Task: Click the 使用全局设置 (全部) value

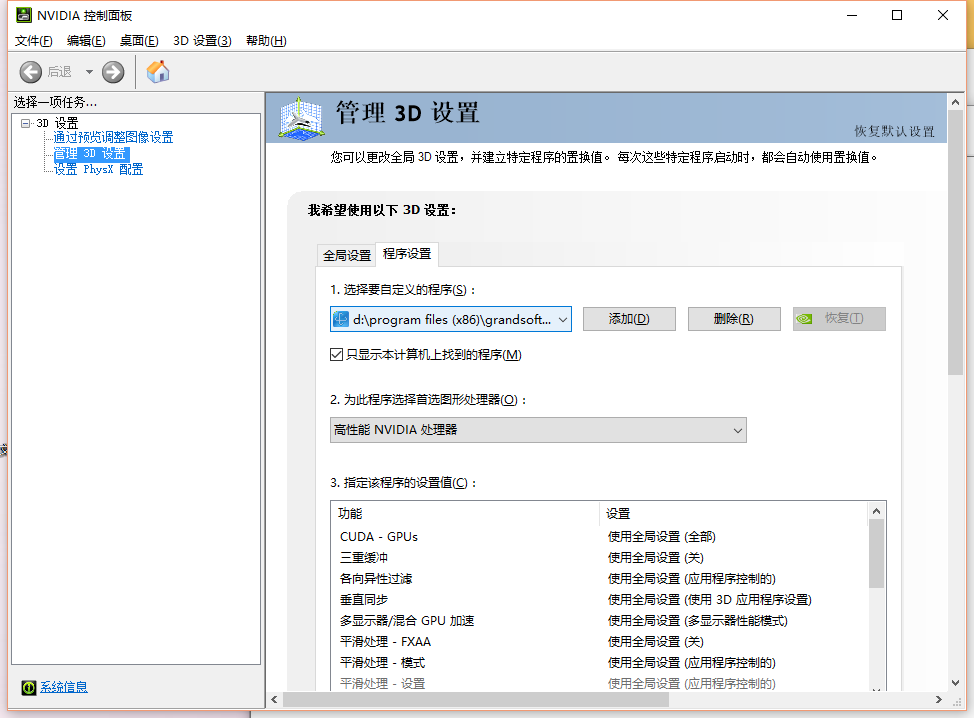Action: tap(662, 537)
